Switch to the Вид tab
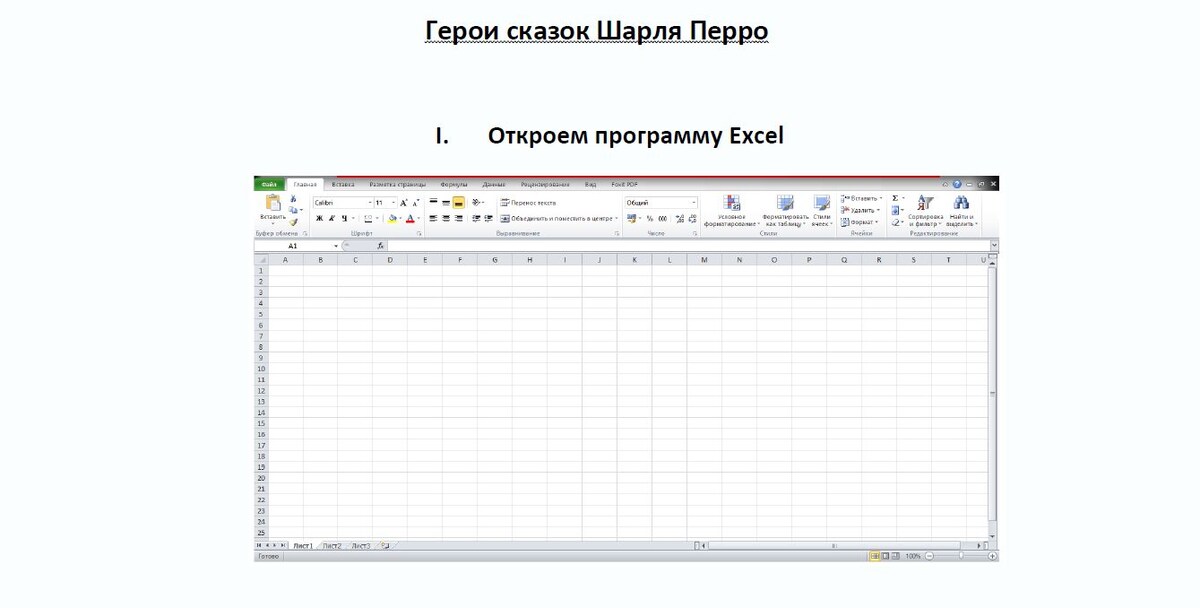Screen dimensions: 1200x608 pos(590,184)
